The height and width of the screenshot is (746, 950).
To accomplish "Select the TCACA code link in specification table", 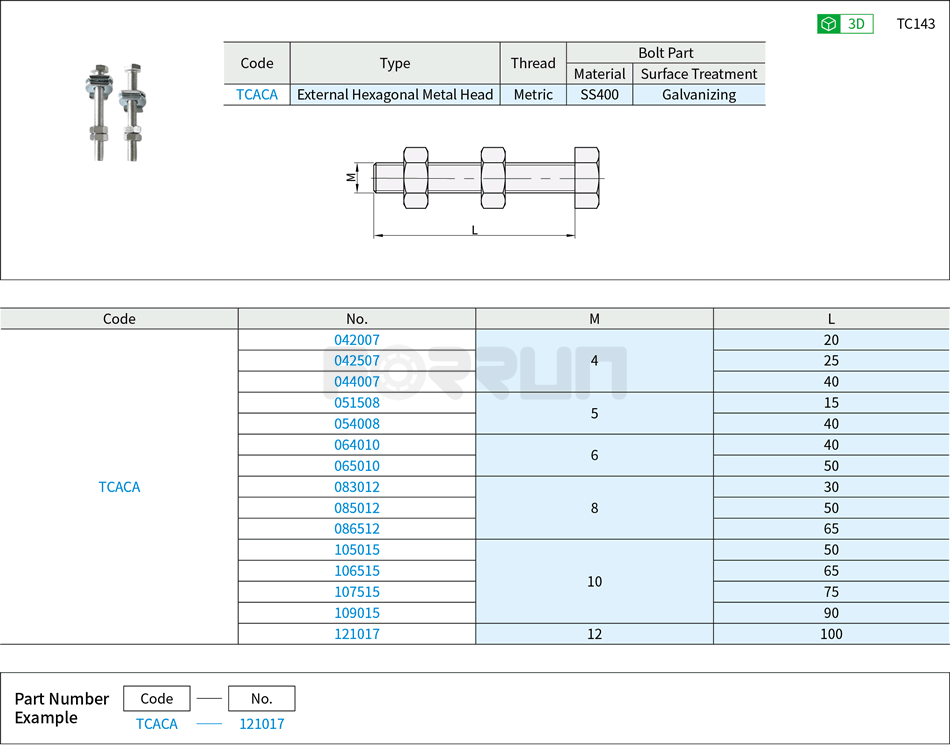I will pos(257,94).
